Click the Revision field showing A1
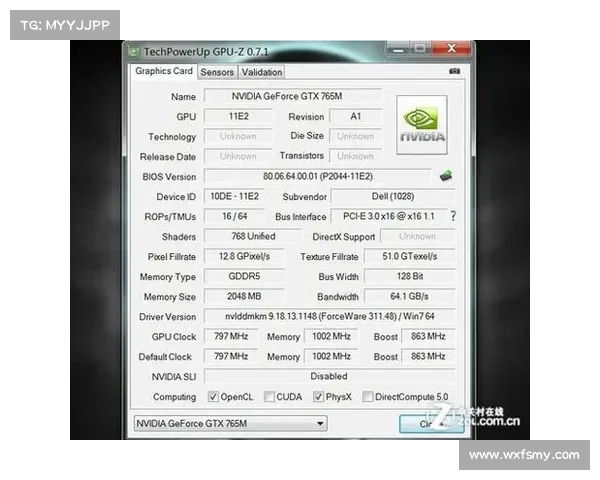The height and width of the screenshot is (480, 600). [356, 116]
